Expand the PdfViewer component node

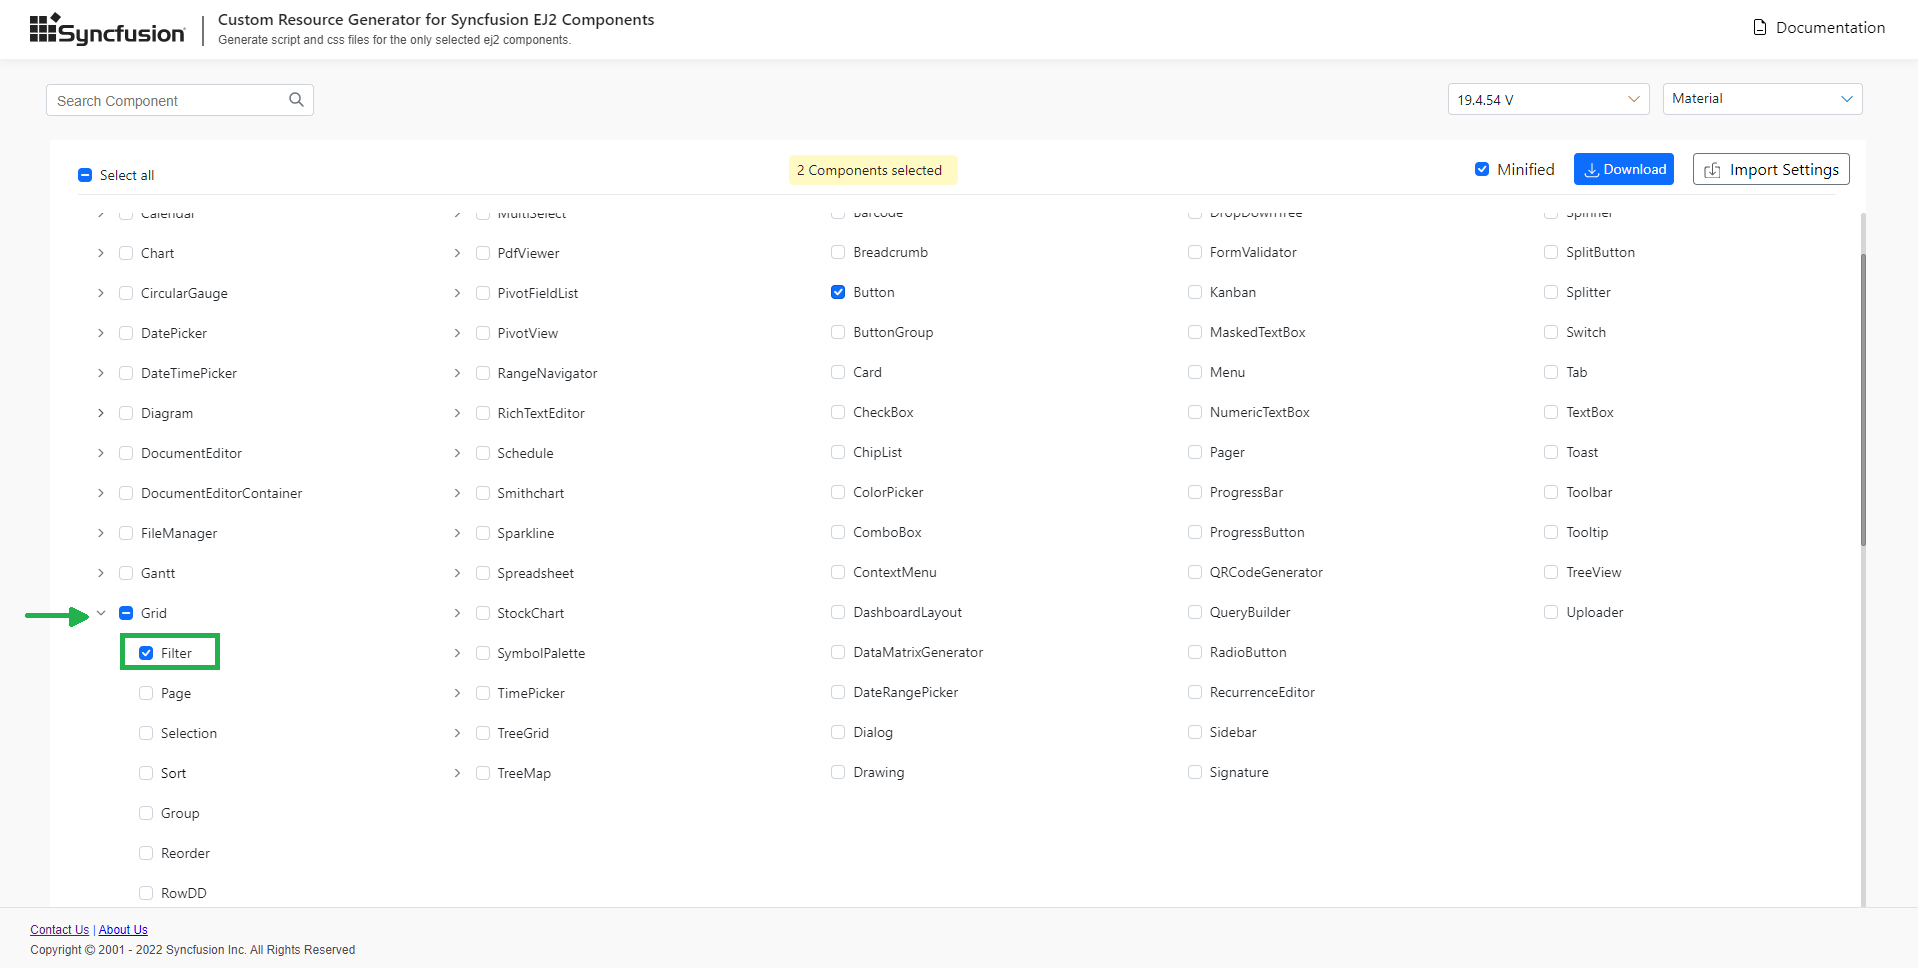(457, 253)
